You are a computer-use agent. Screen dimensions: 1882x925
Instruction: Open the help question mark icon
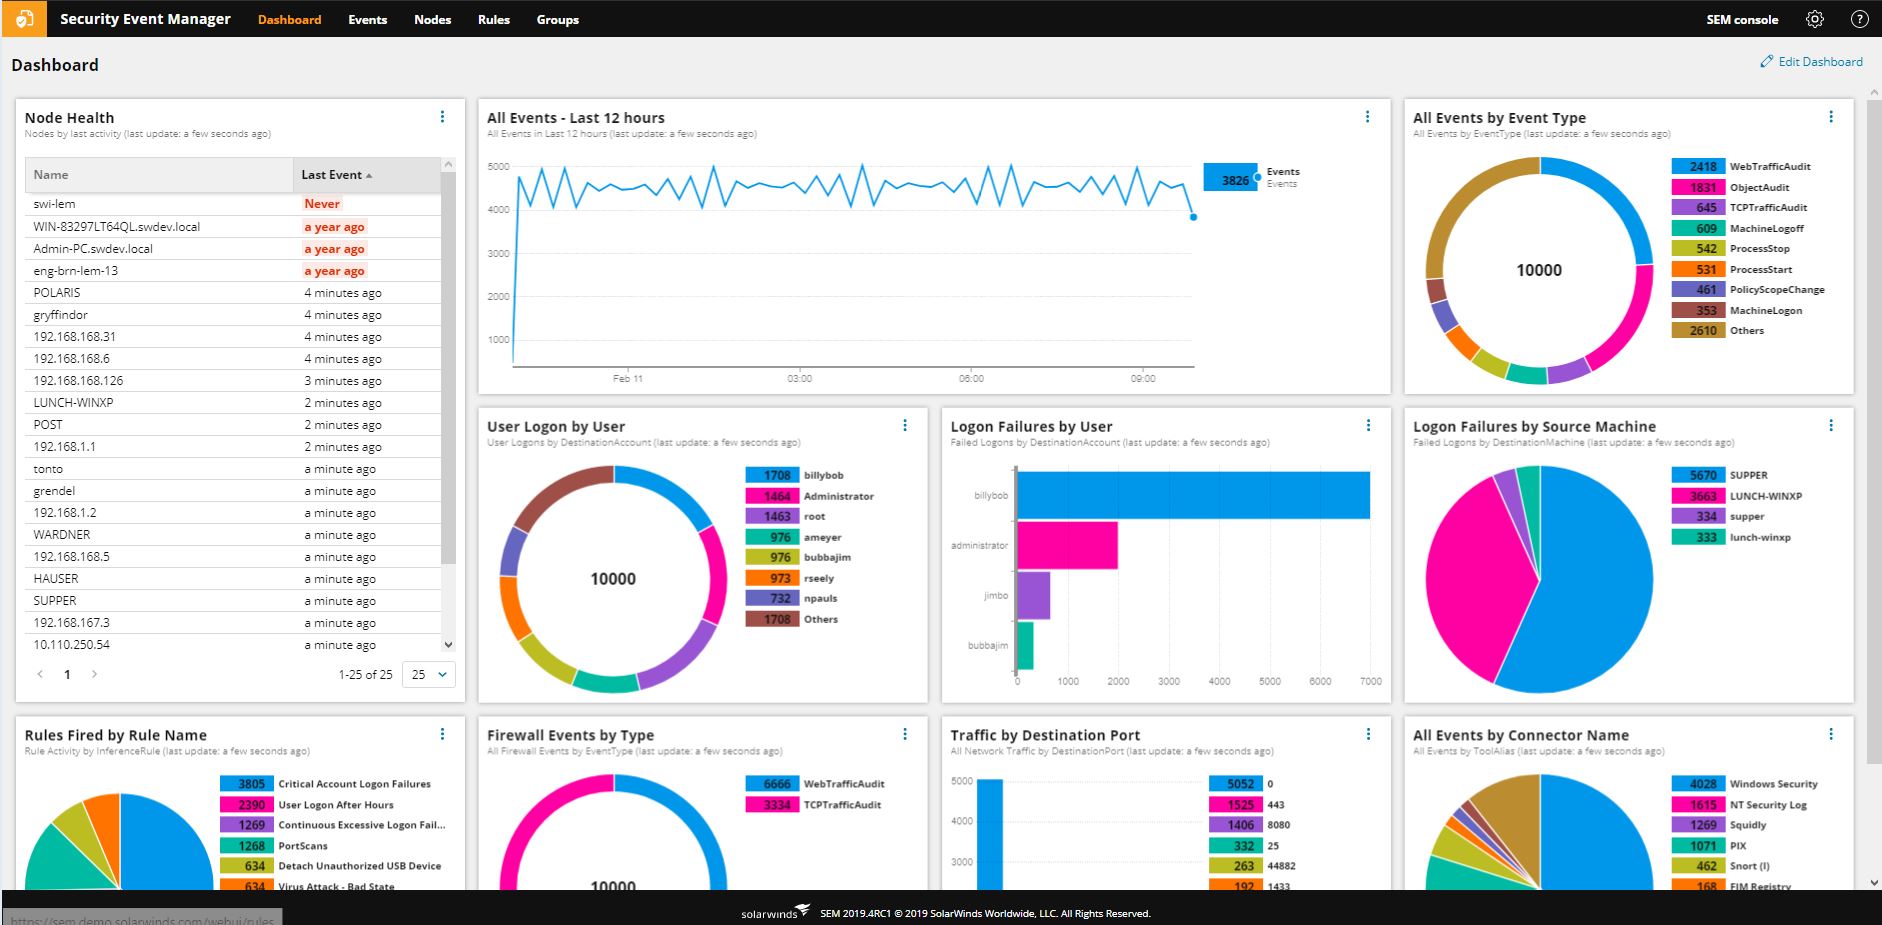(x=1859, y=19)
